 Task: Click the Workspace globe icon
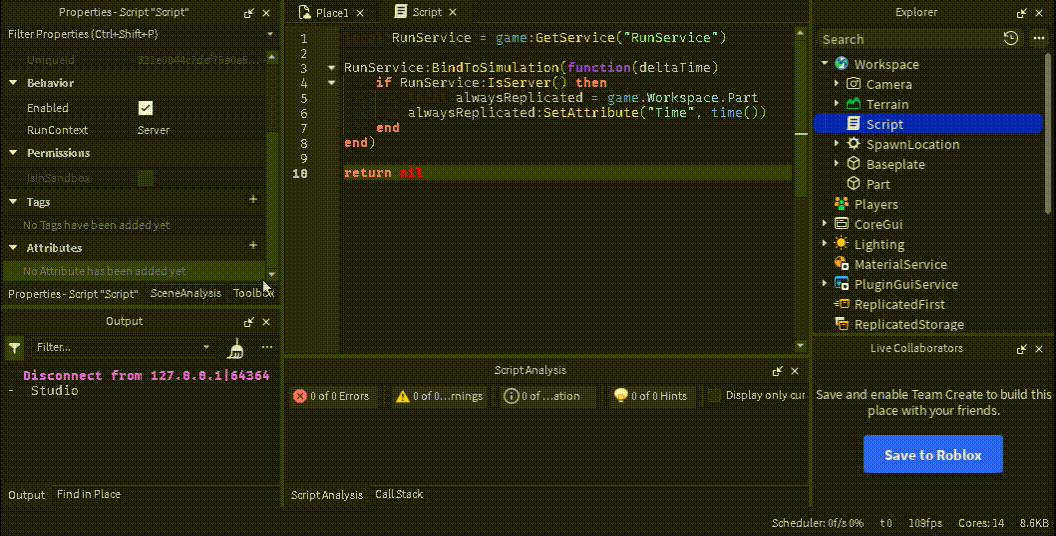point(841,63)
